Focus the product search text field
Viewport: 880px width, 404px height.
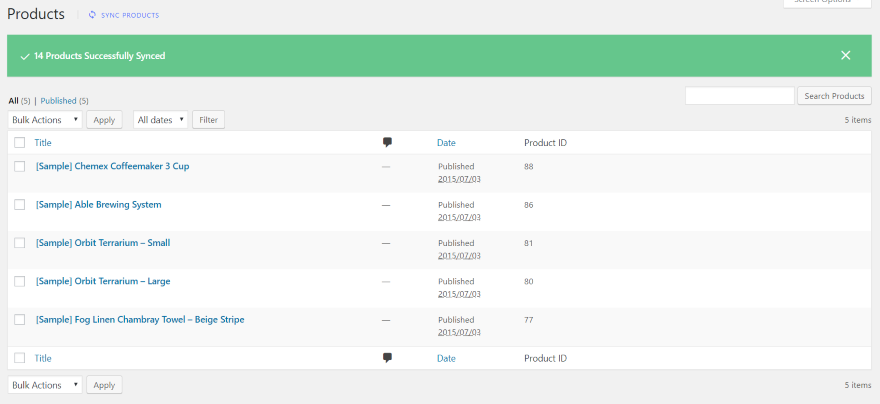740,96
